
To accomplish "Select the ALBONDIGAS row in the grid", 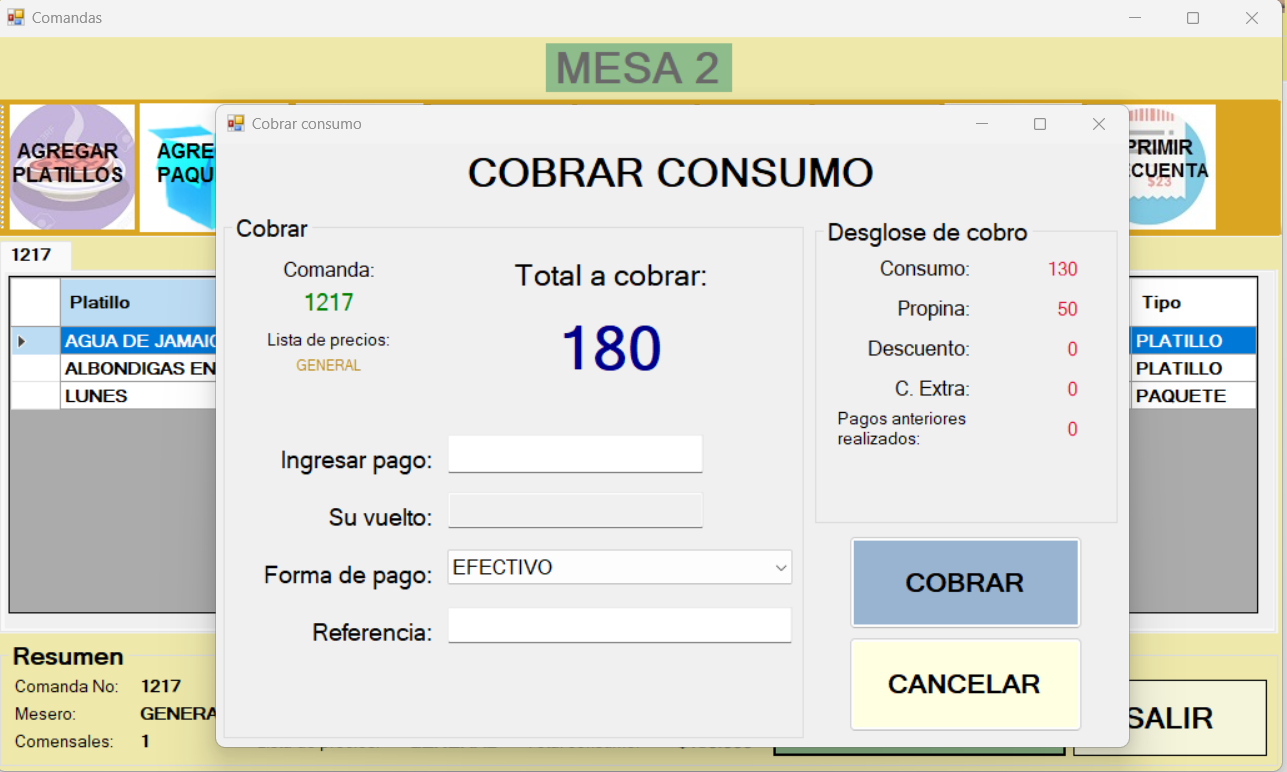I will pyautogui.click(x=138, y=369).
